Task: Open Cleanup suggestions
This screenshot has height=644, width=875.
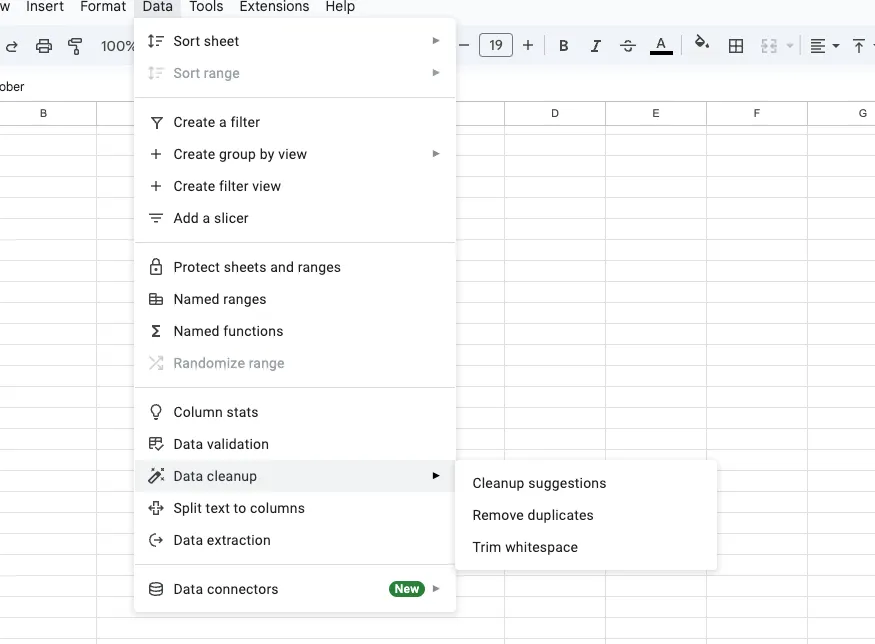Action: point(540,483)
